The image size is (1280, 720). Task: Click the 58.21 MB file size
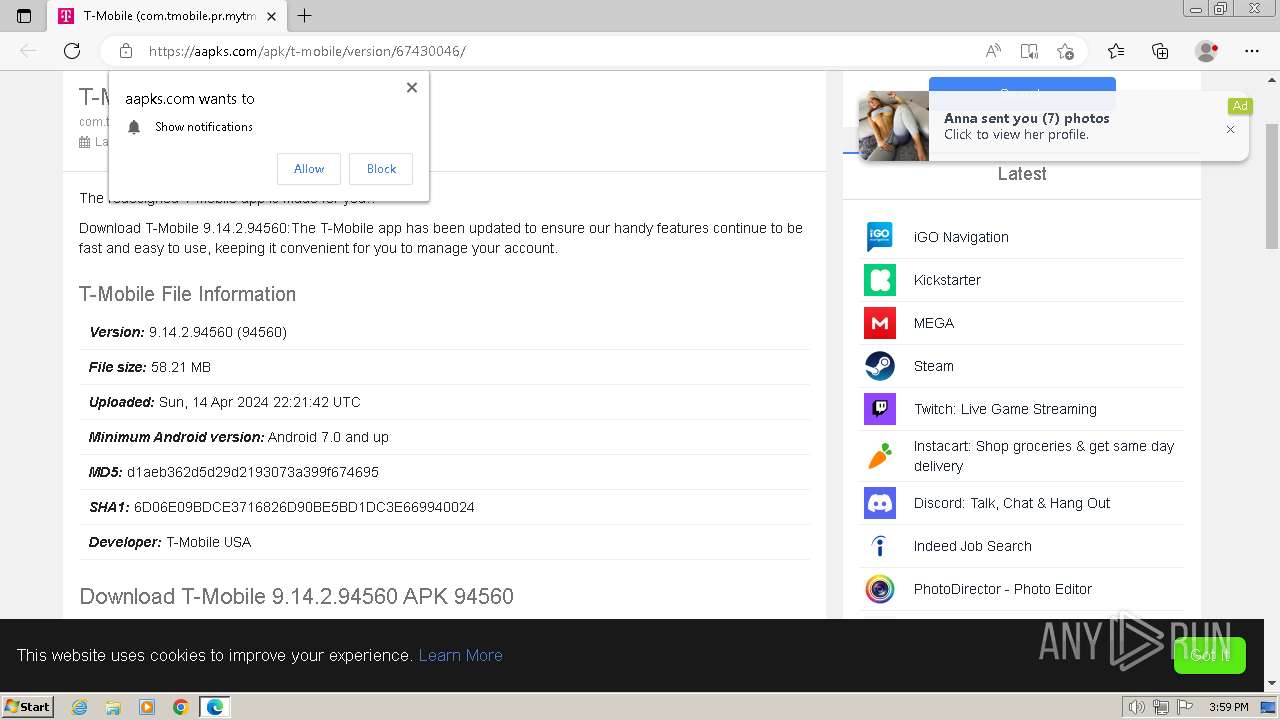[x=181, y=367]
